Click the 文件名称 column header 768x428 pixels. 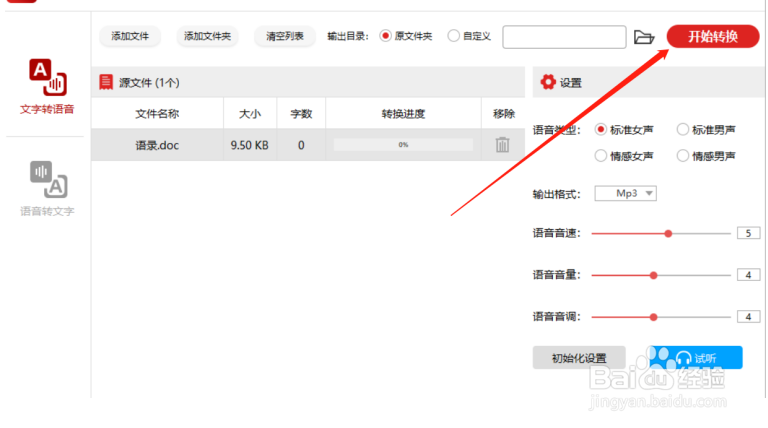[157, 114]
